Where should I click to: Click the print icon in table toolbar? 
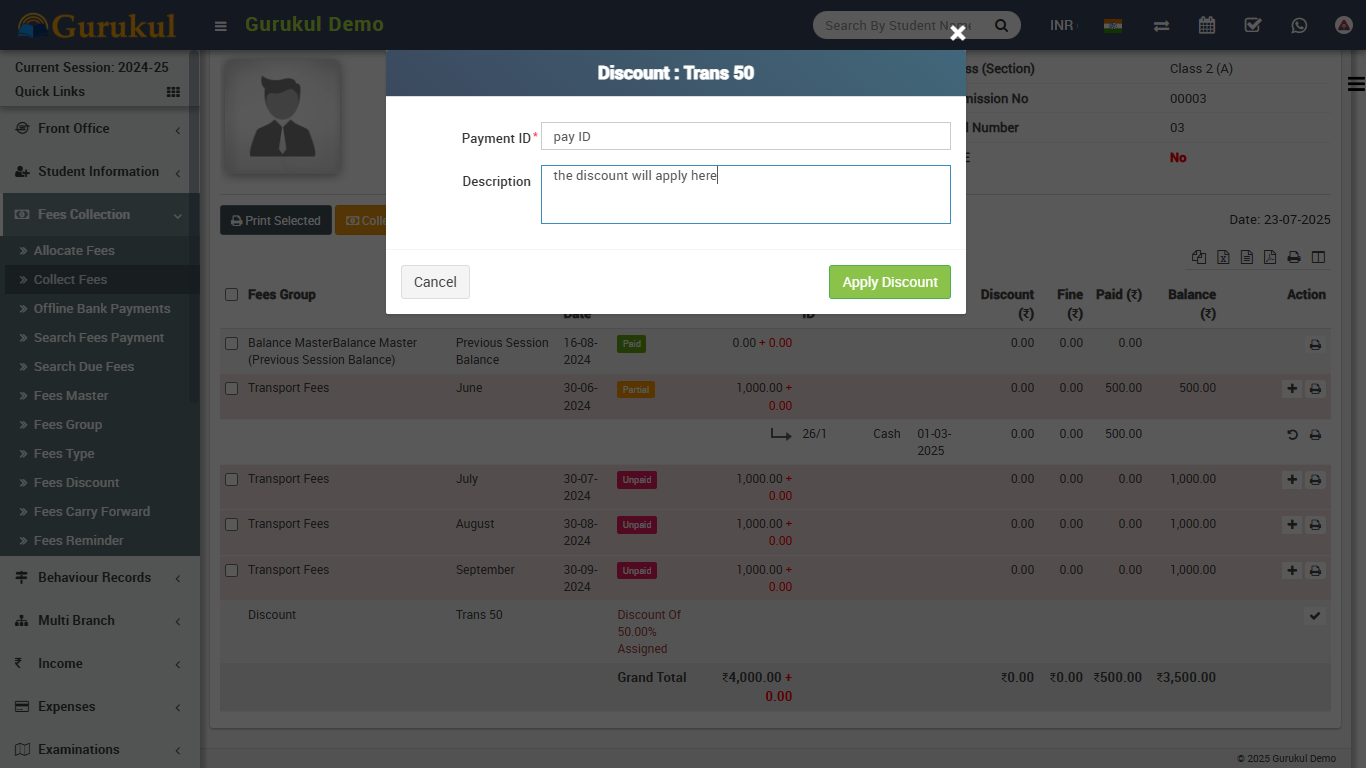(1294, 257)
